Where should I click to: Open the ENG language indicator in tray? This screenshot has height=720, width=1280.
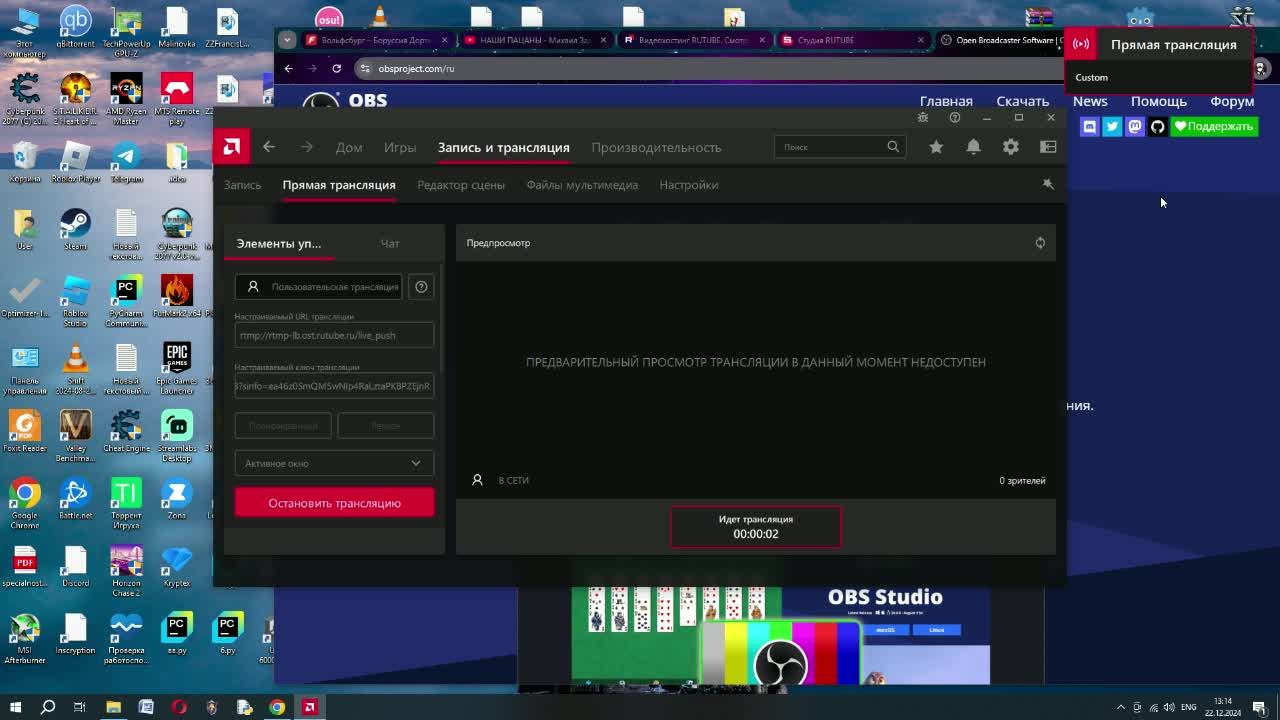pos(1189,707)
